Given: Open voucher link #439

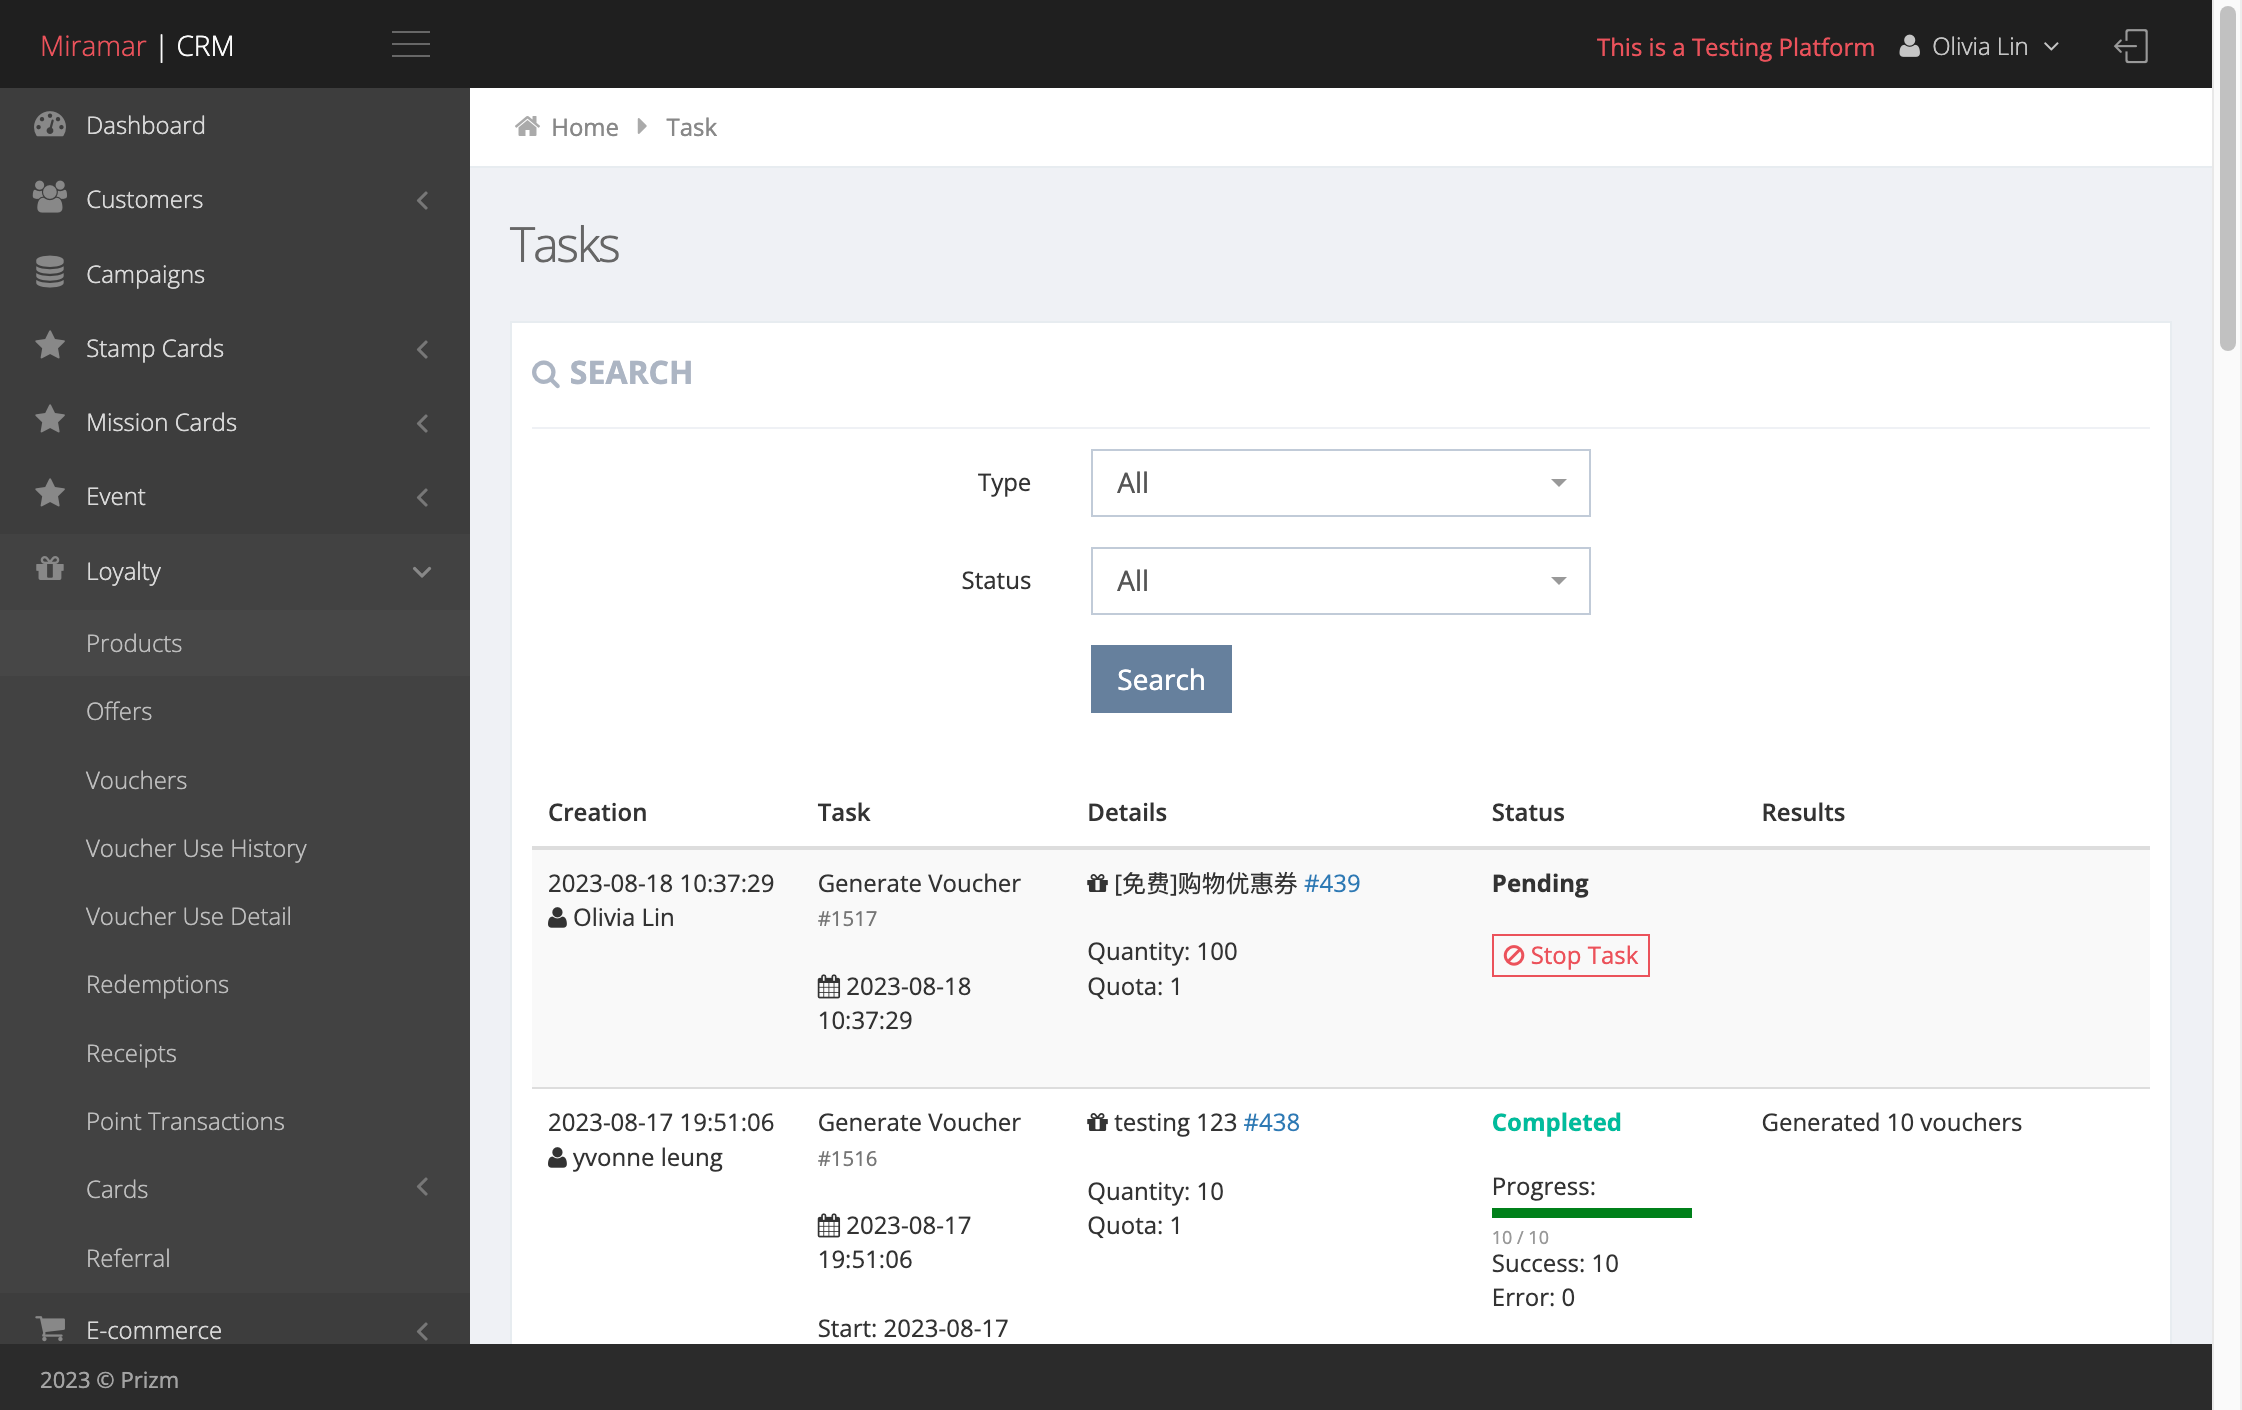Looking at the screenshot, I should tap(1332, 883).
